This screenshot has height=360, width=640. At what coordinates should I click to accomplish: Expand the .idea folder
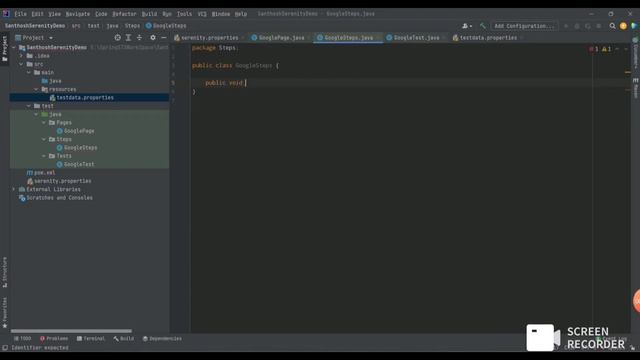tap(21, 56)
